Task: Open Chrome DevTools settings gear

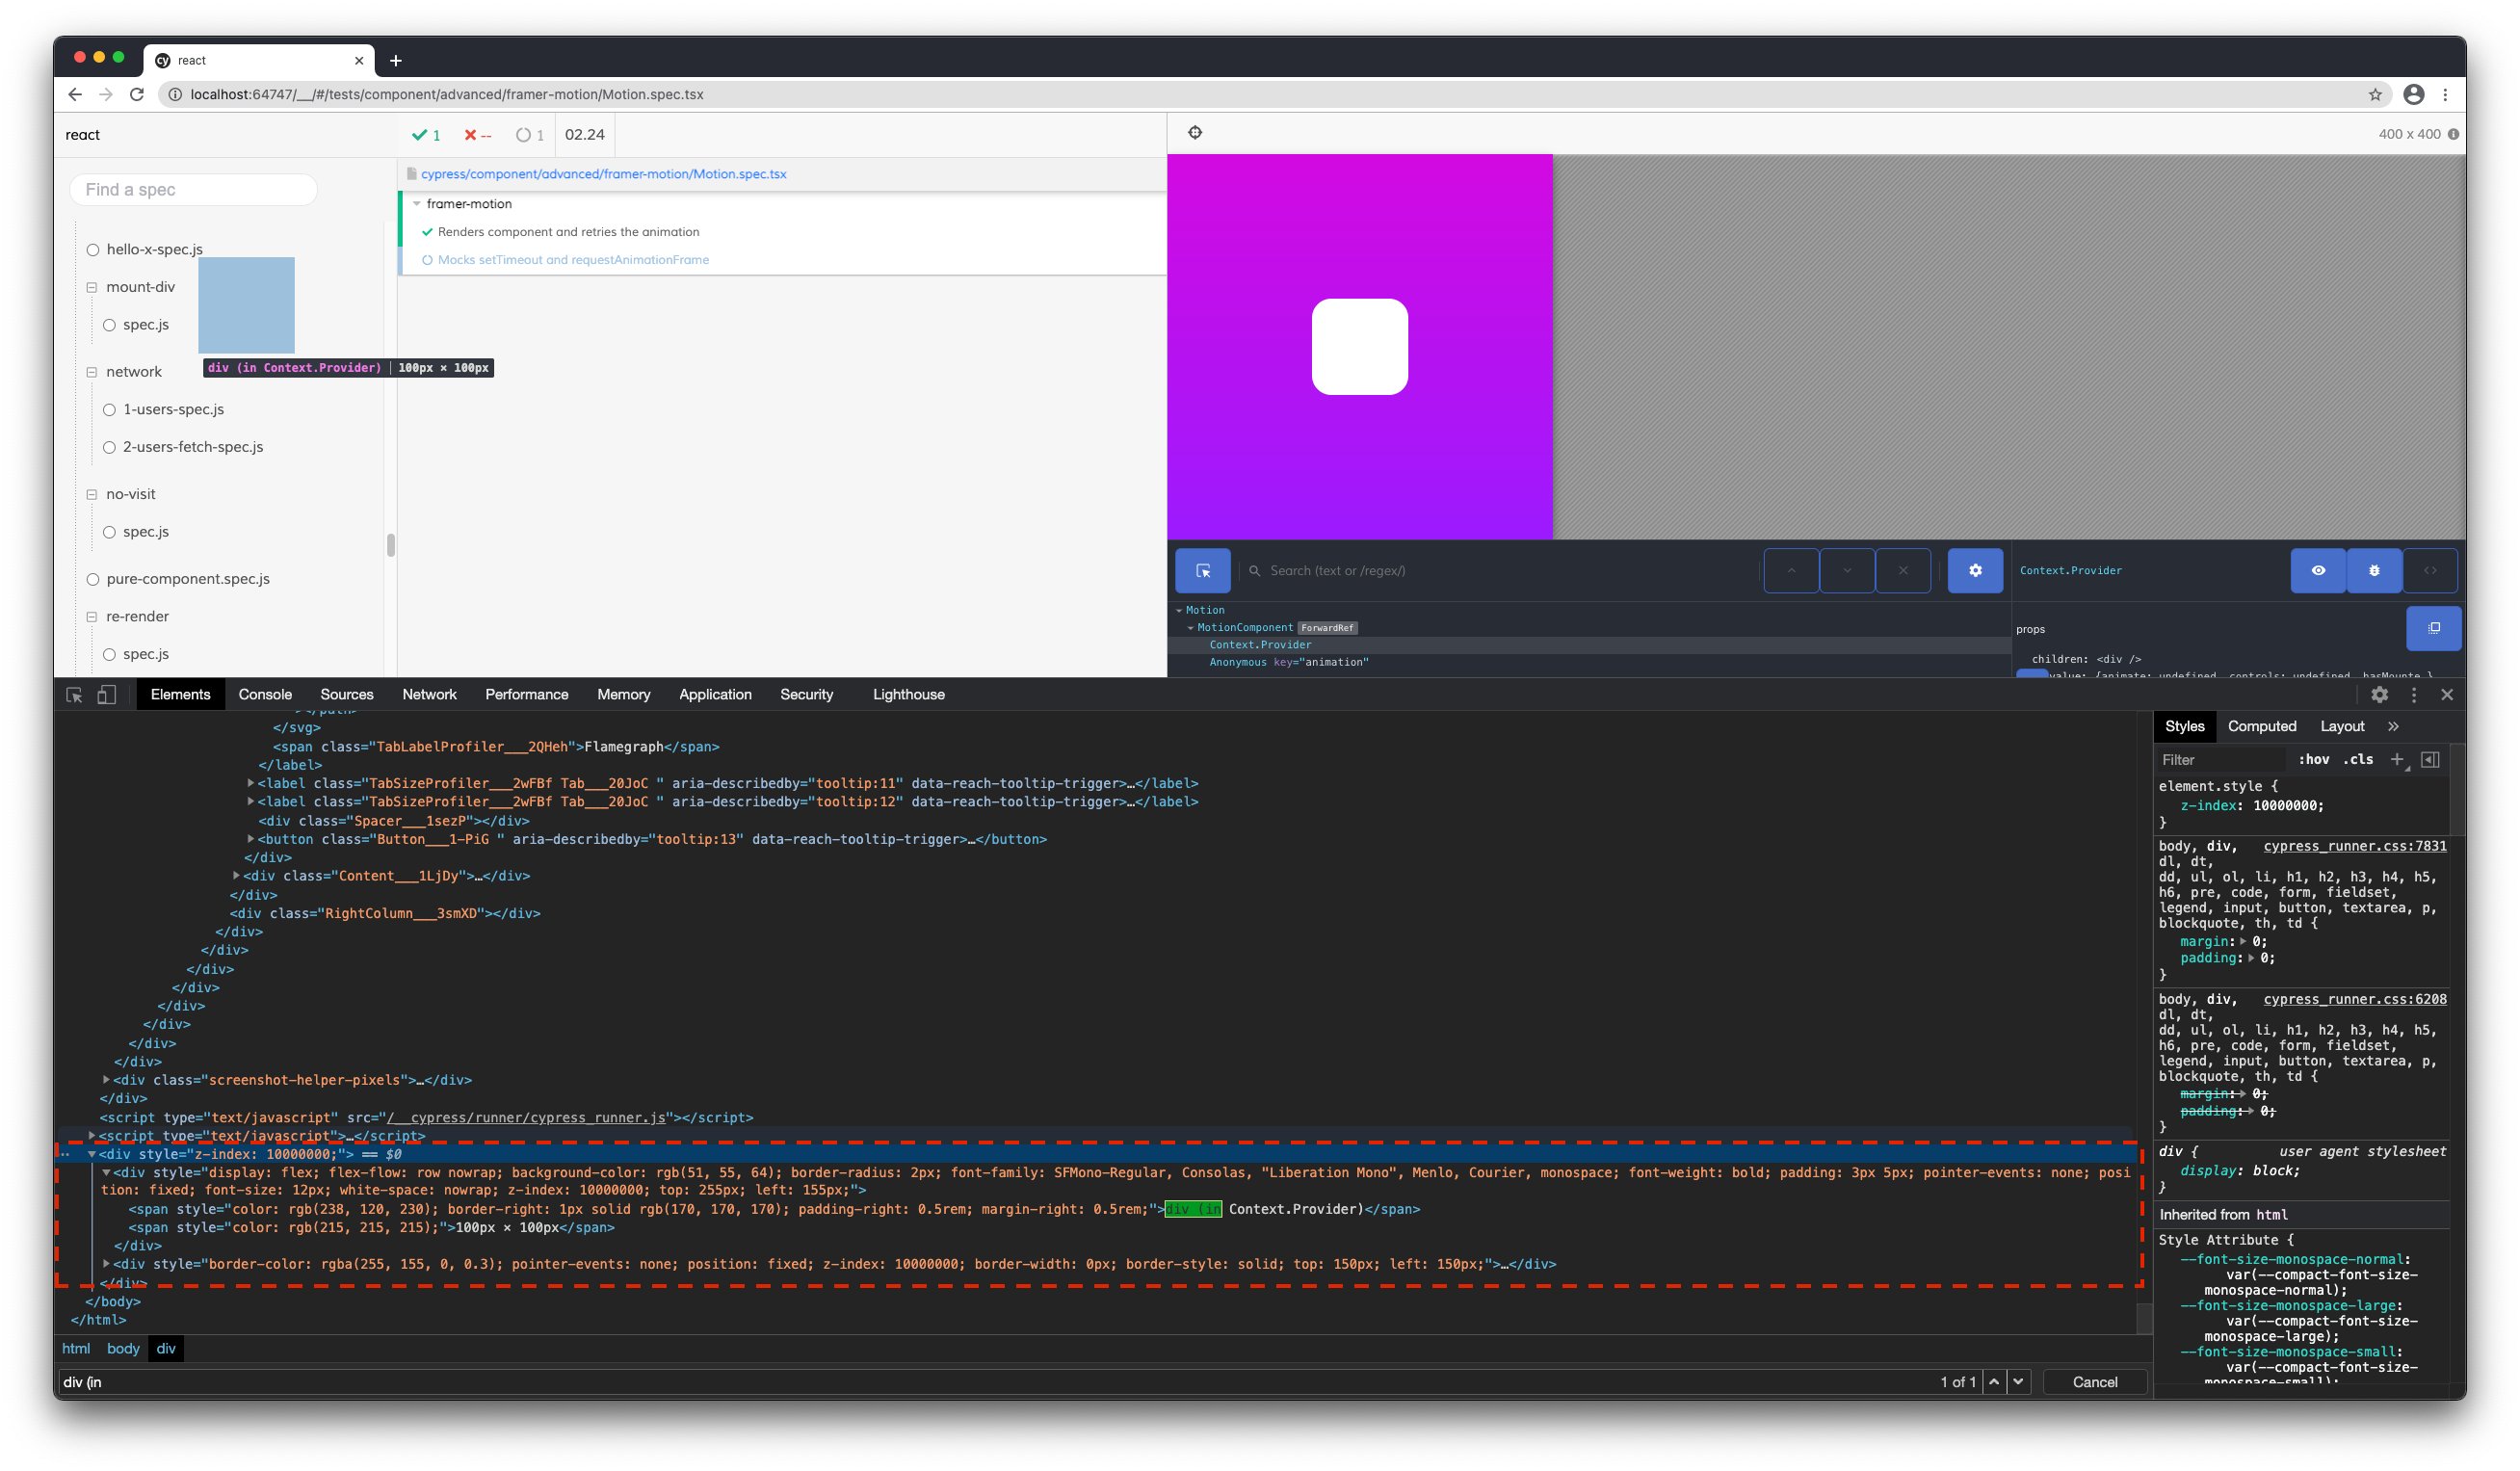Action: 2379,695
